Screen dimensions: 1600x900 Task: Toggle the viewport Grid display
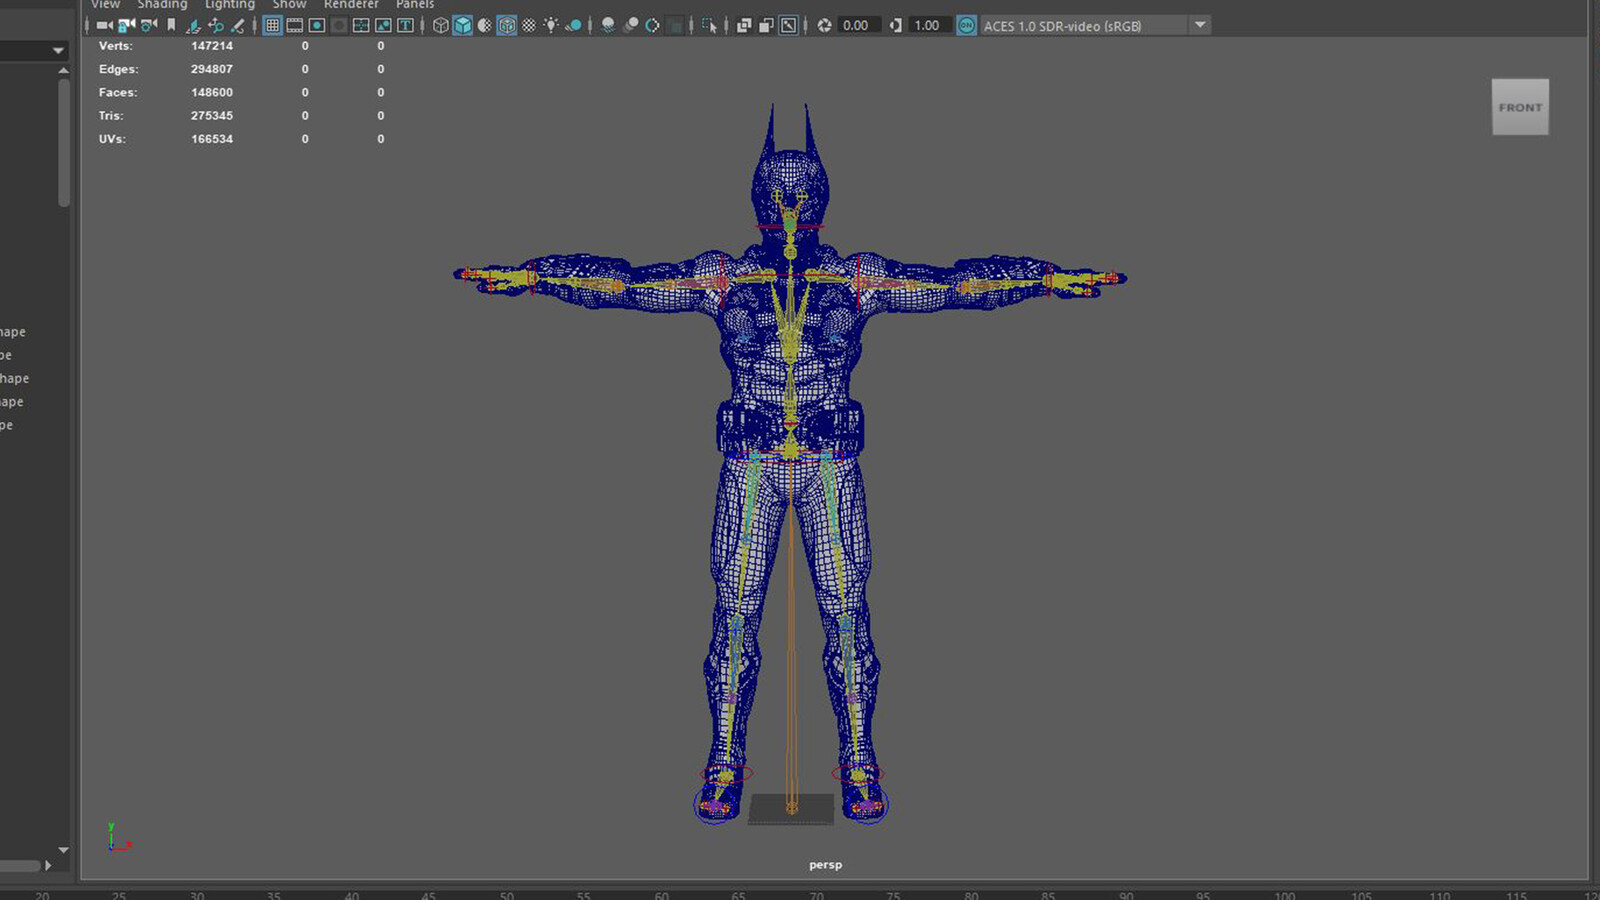coord(272,26)
